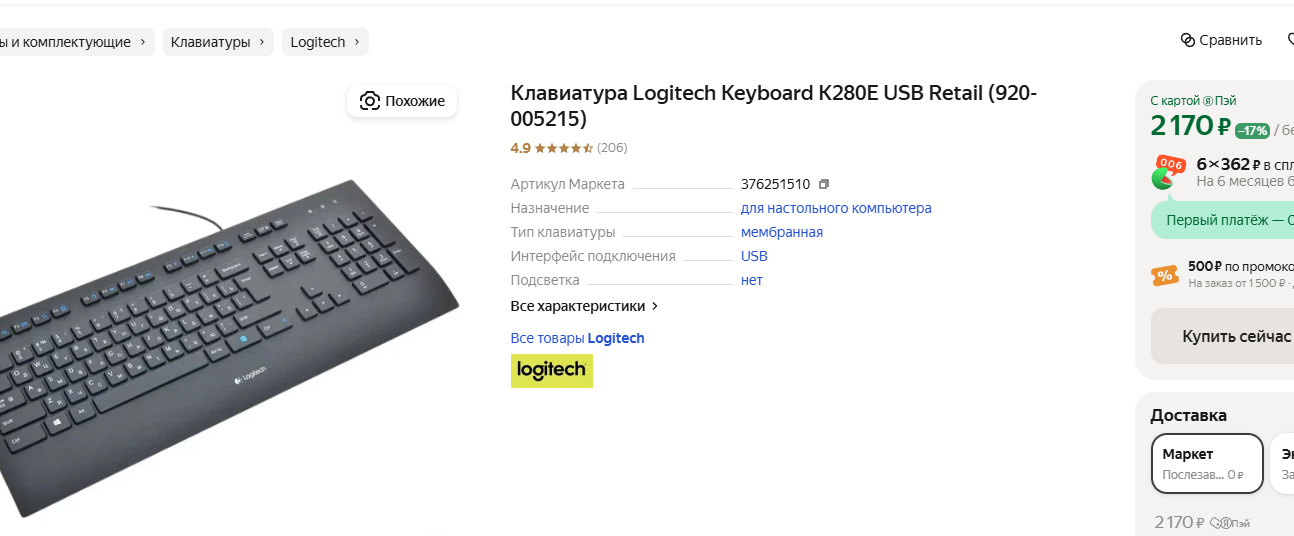Image resolution: width=1294 pixels, height=536 pixels.
Task: Click the favorites heart icon at top right
Action: point(1289,41)
